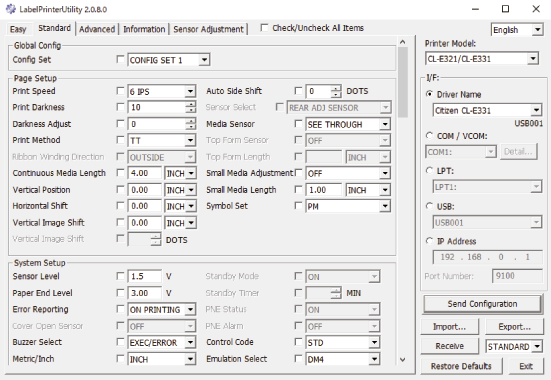Viewport: 551px width, 380px height.
Task: Open the 6 IPS print speed dropdown
Action: (x=162, y=91)
